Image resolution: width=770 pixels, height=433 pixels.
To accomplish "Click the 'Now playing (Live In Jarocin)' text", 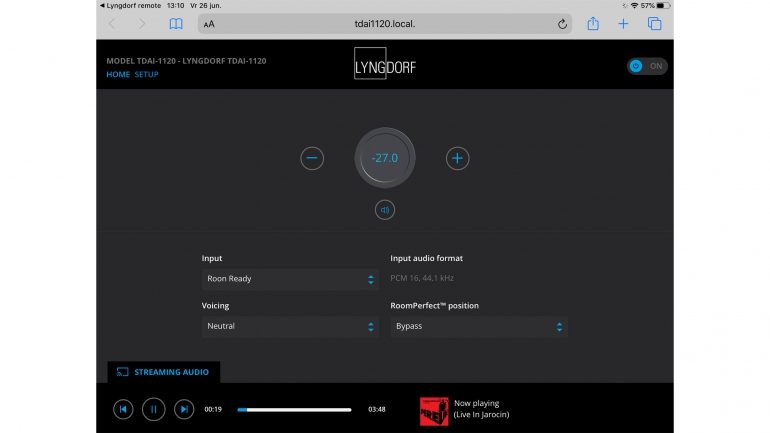I will tap(481, 409).
